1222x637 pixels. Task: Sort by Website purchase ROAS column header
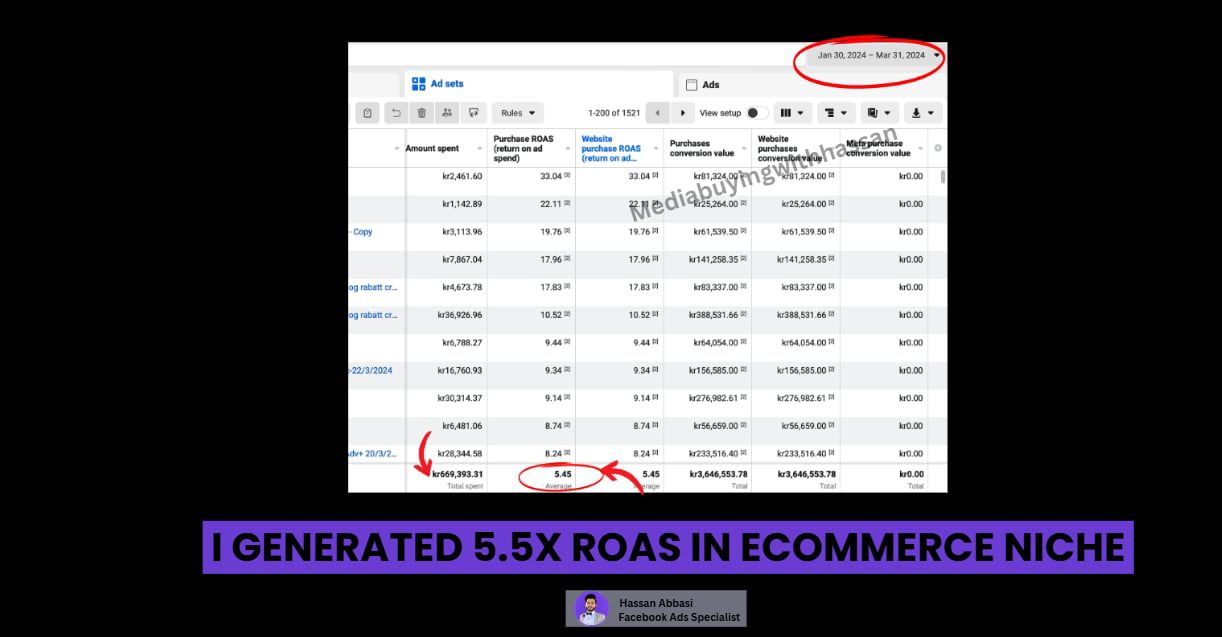coord(610,148)
